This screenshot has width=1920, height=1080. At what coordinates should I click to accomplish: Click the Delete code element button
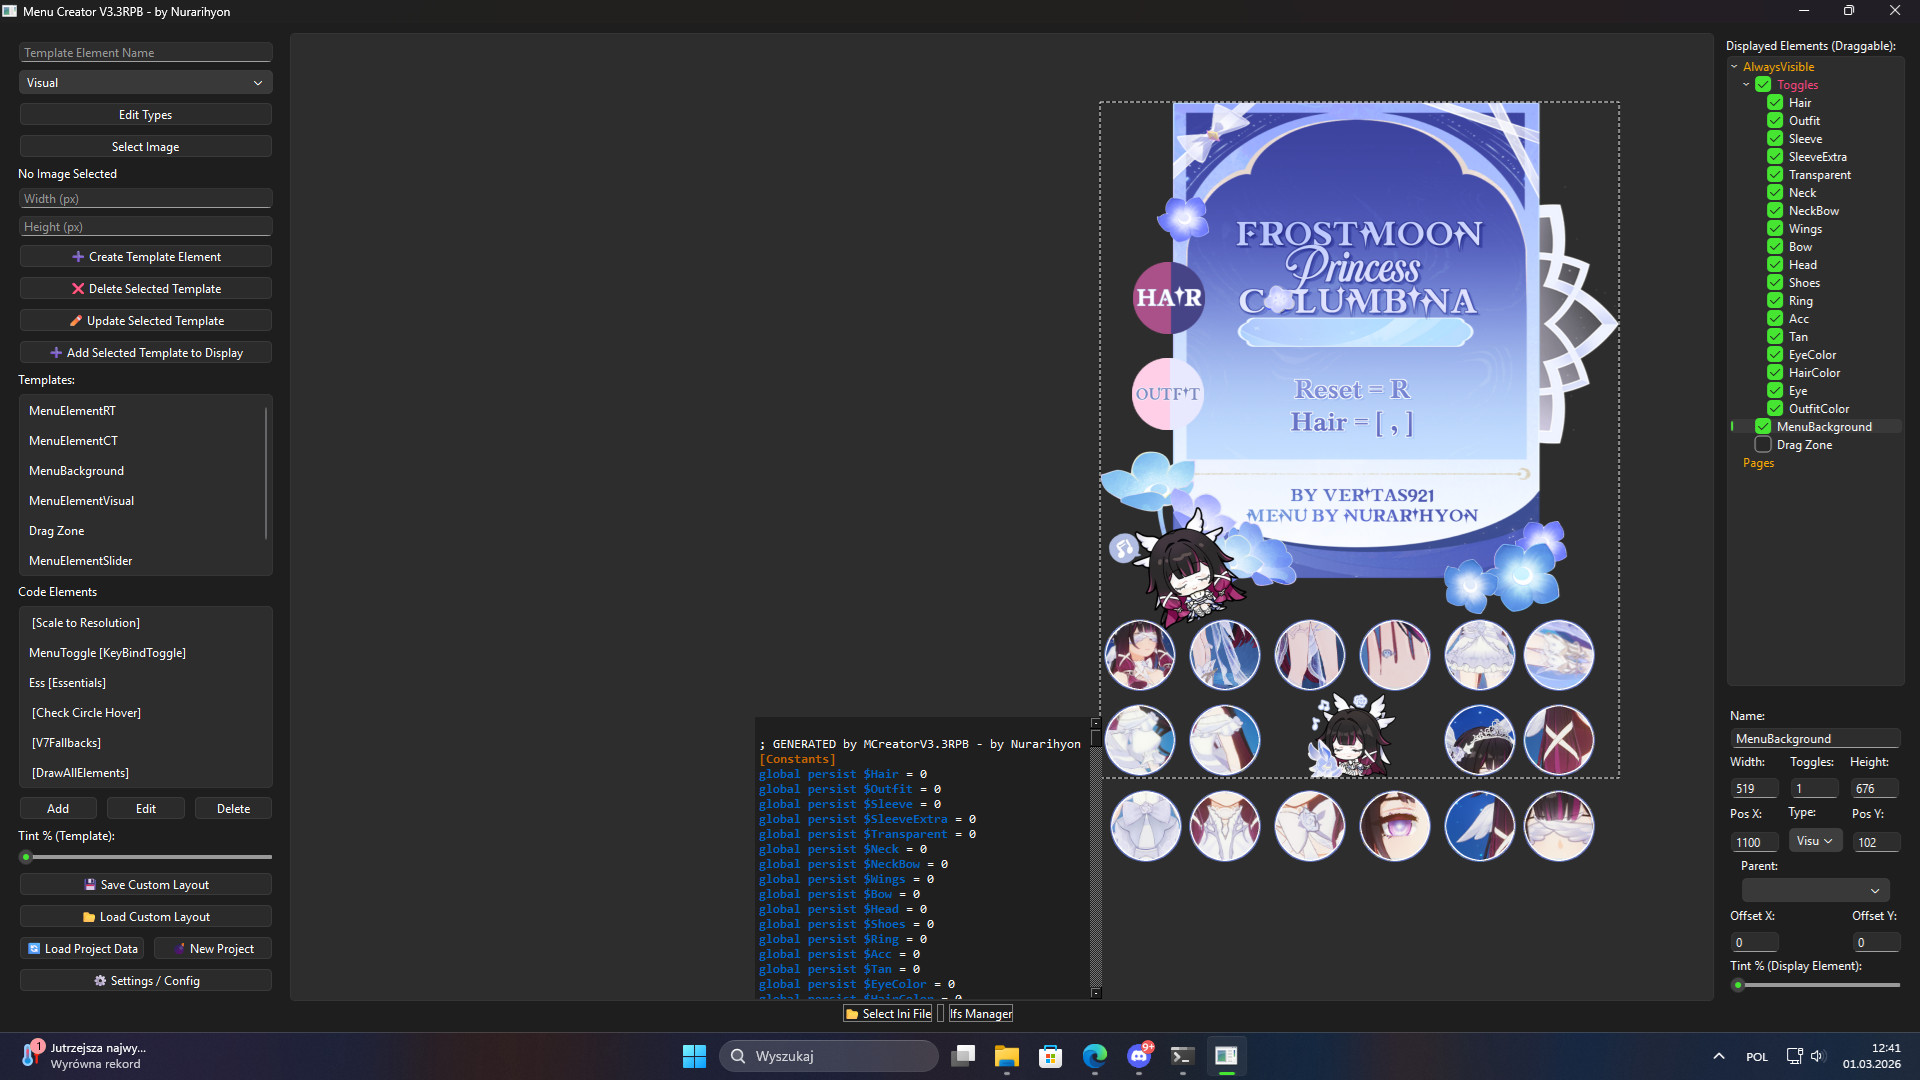point(233,809)
